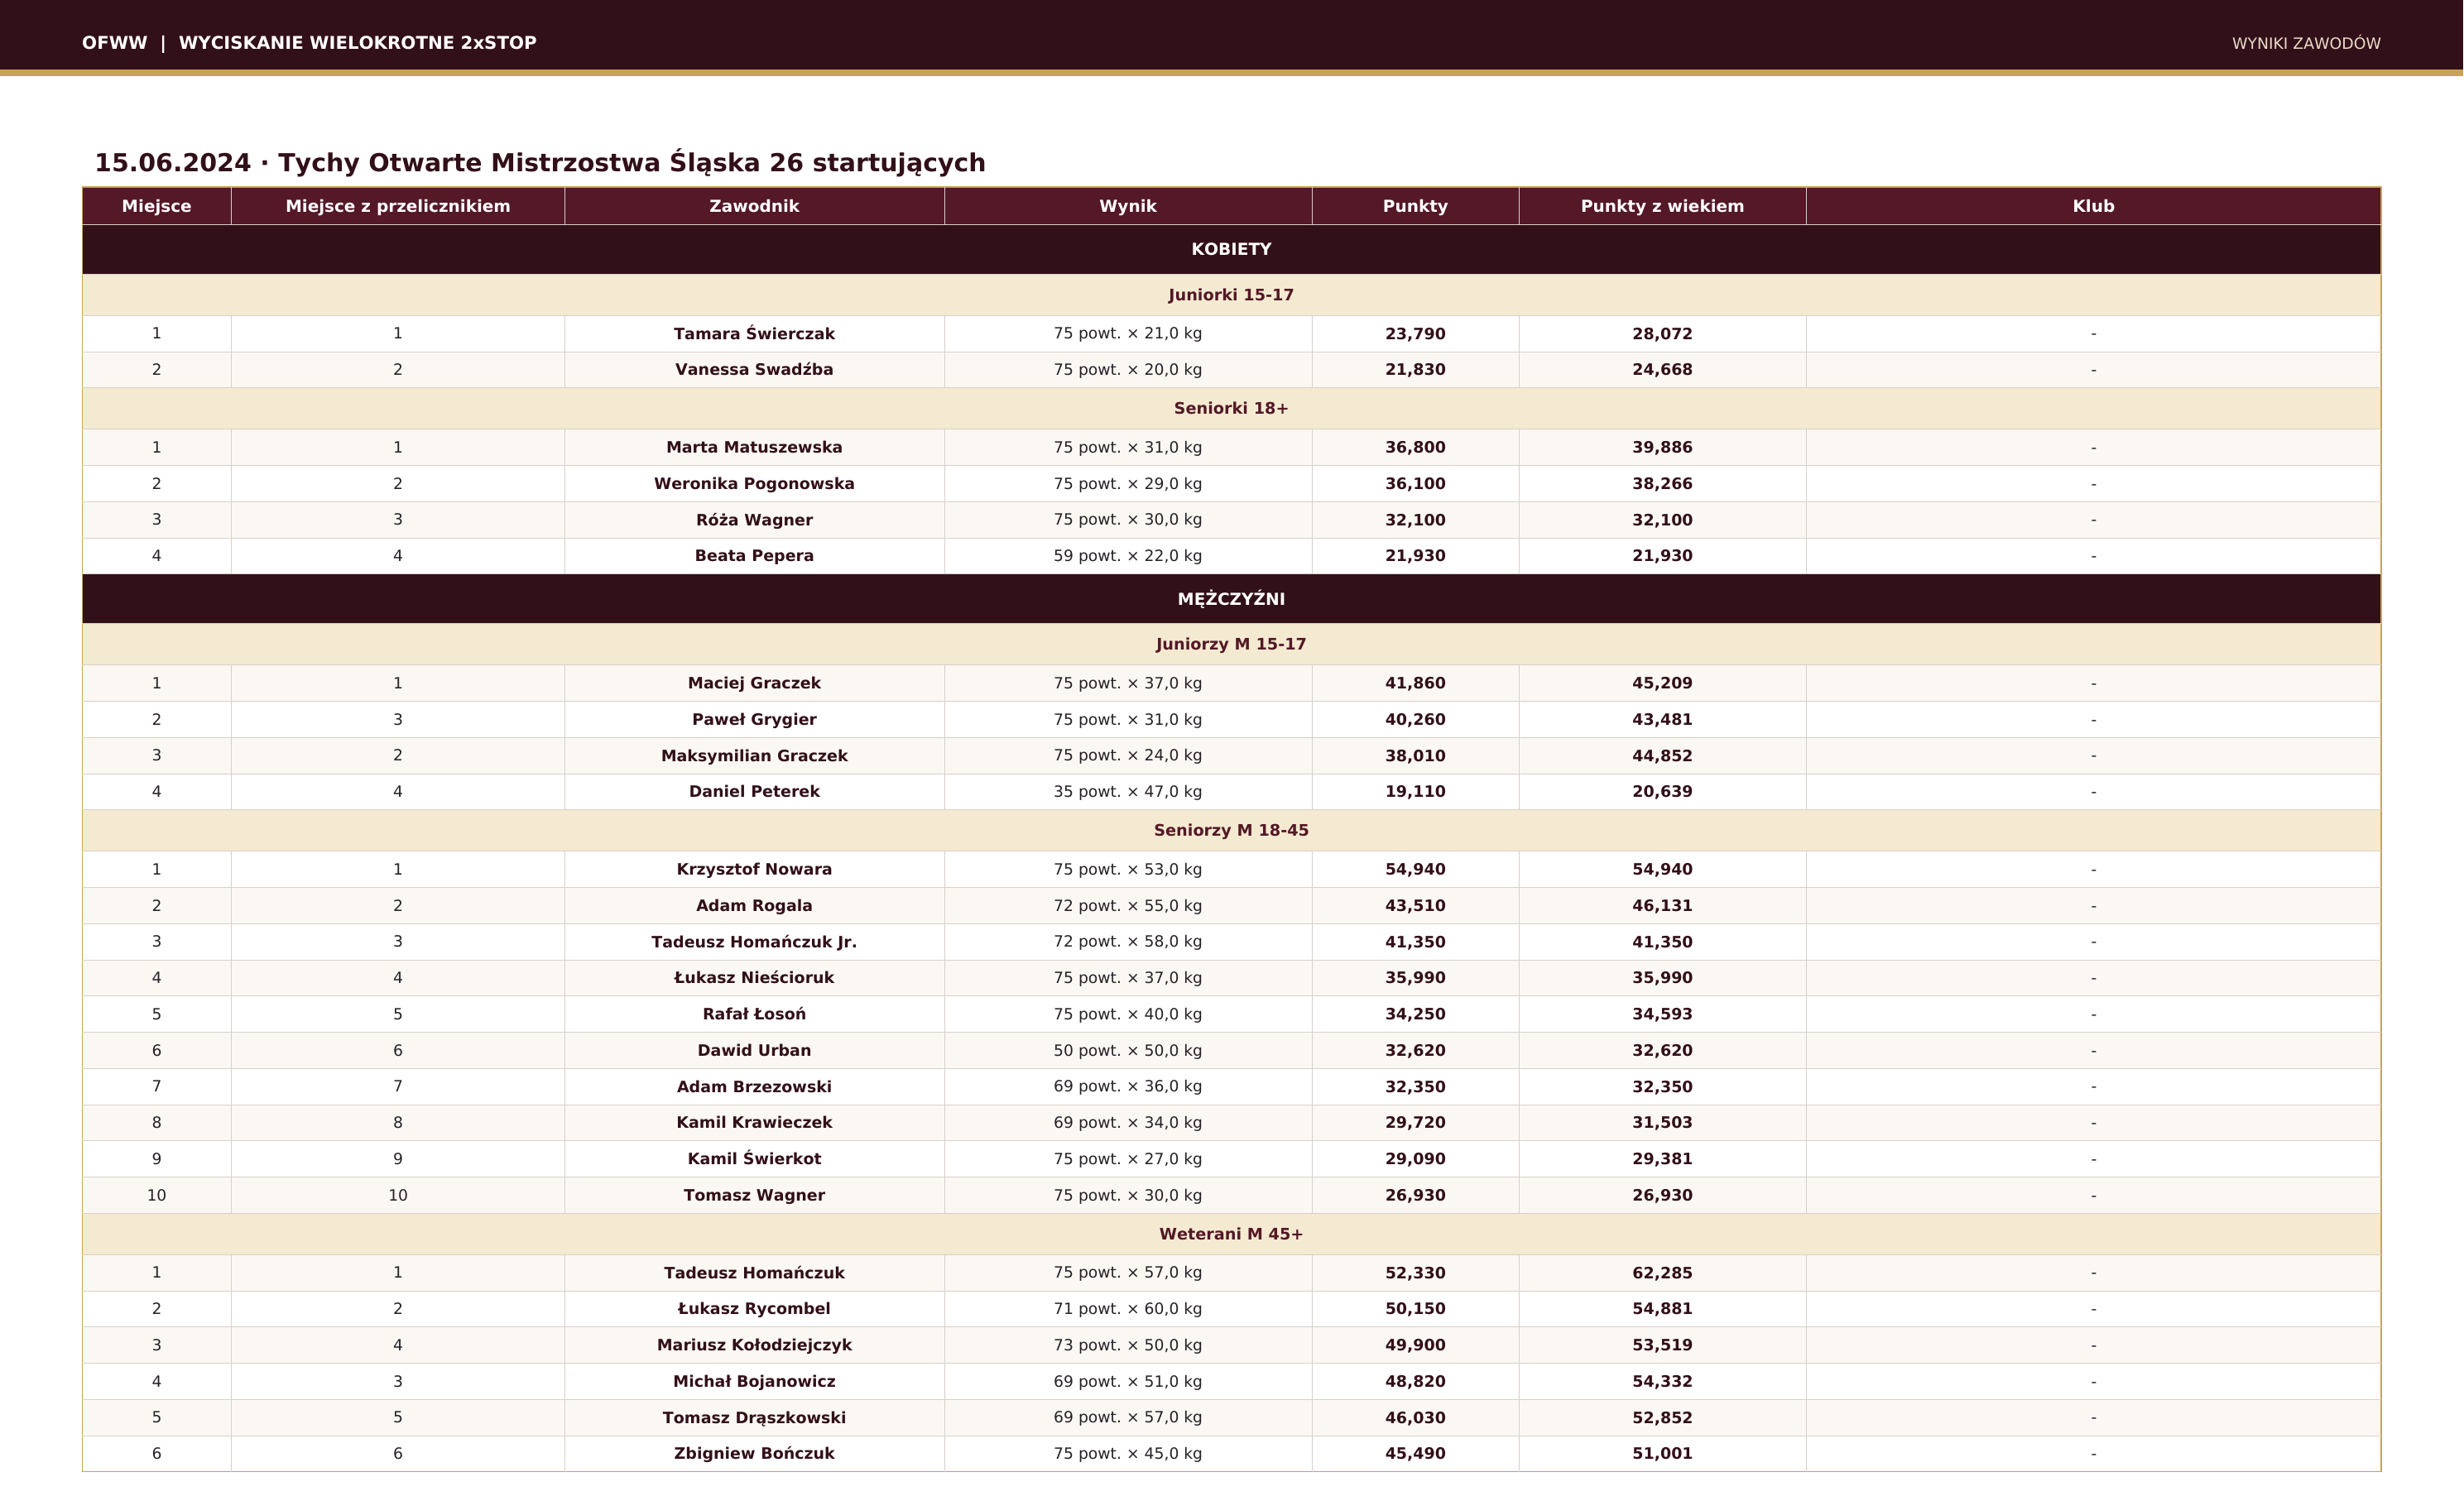Click Zbigniew Bończuk's age points 51,001
Image resolution: width=2464 pixels, height=1496 pixels.
[x=1662, y=1454]
